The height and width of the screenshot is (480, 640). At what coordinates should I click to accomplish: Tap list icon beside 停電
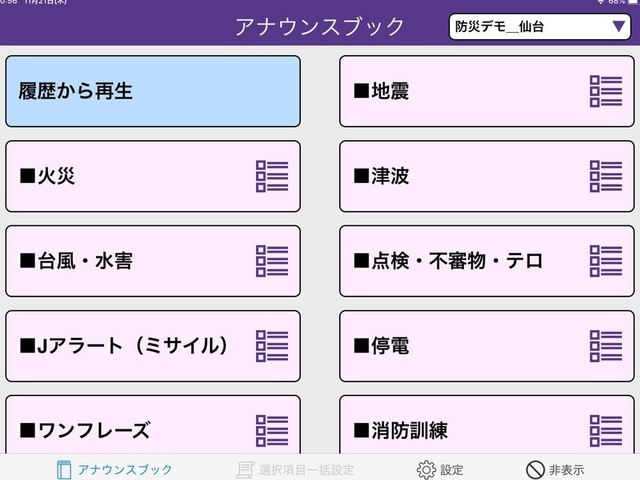[606, 346]
